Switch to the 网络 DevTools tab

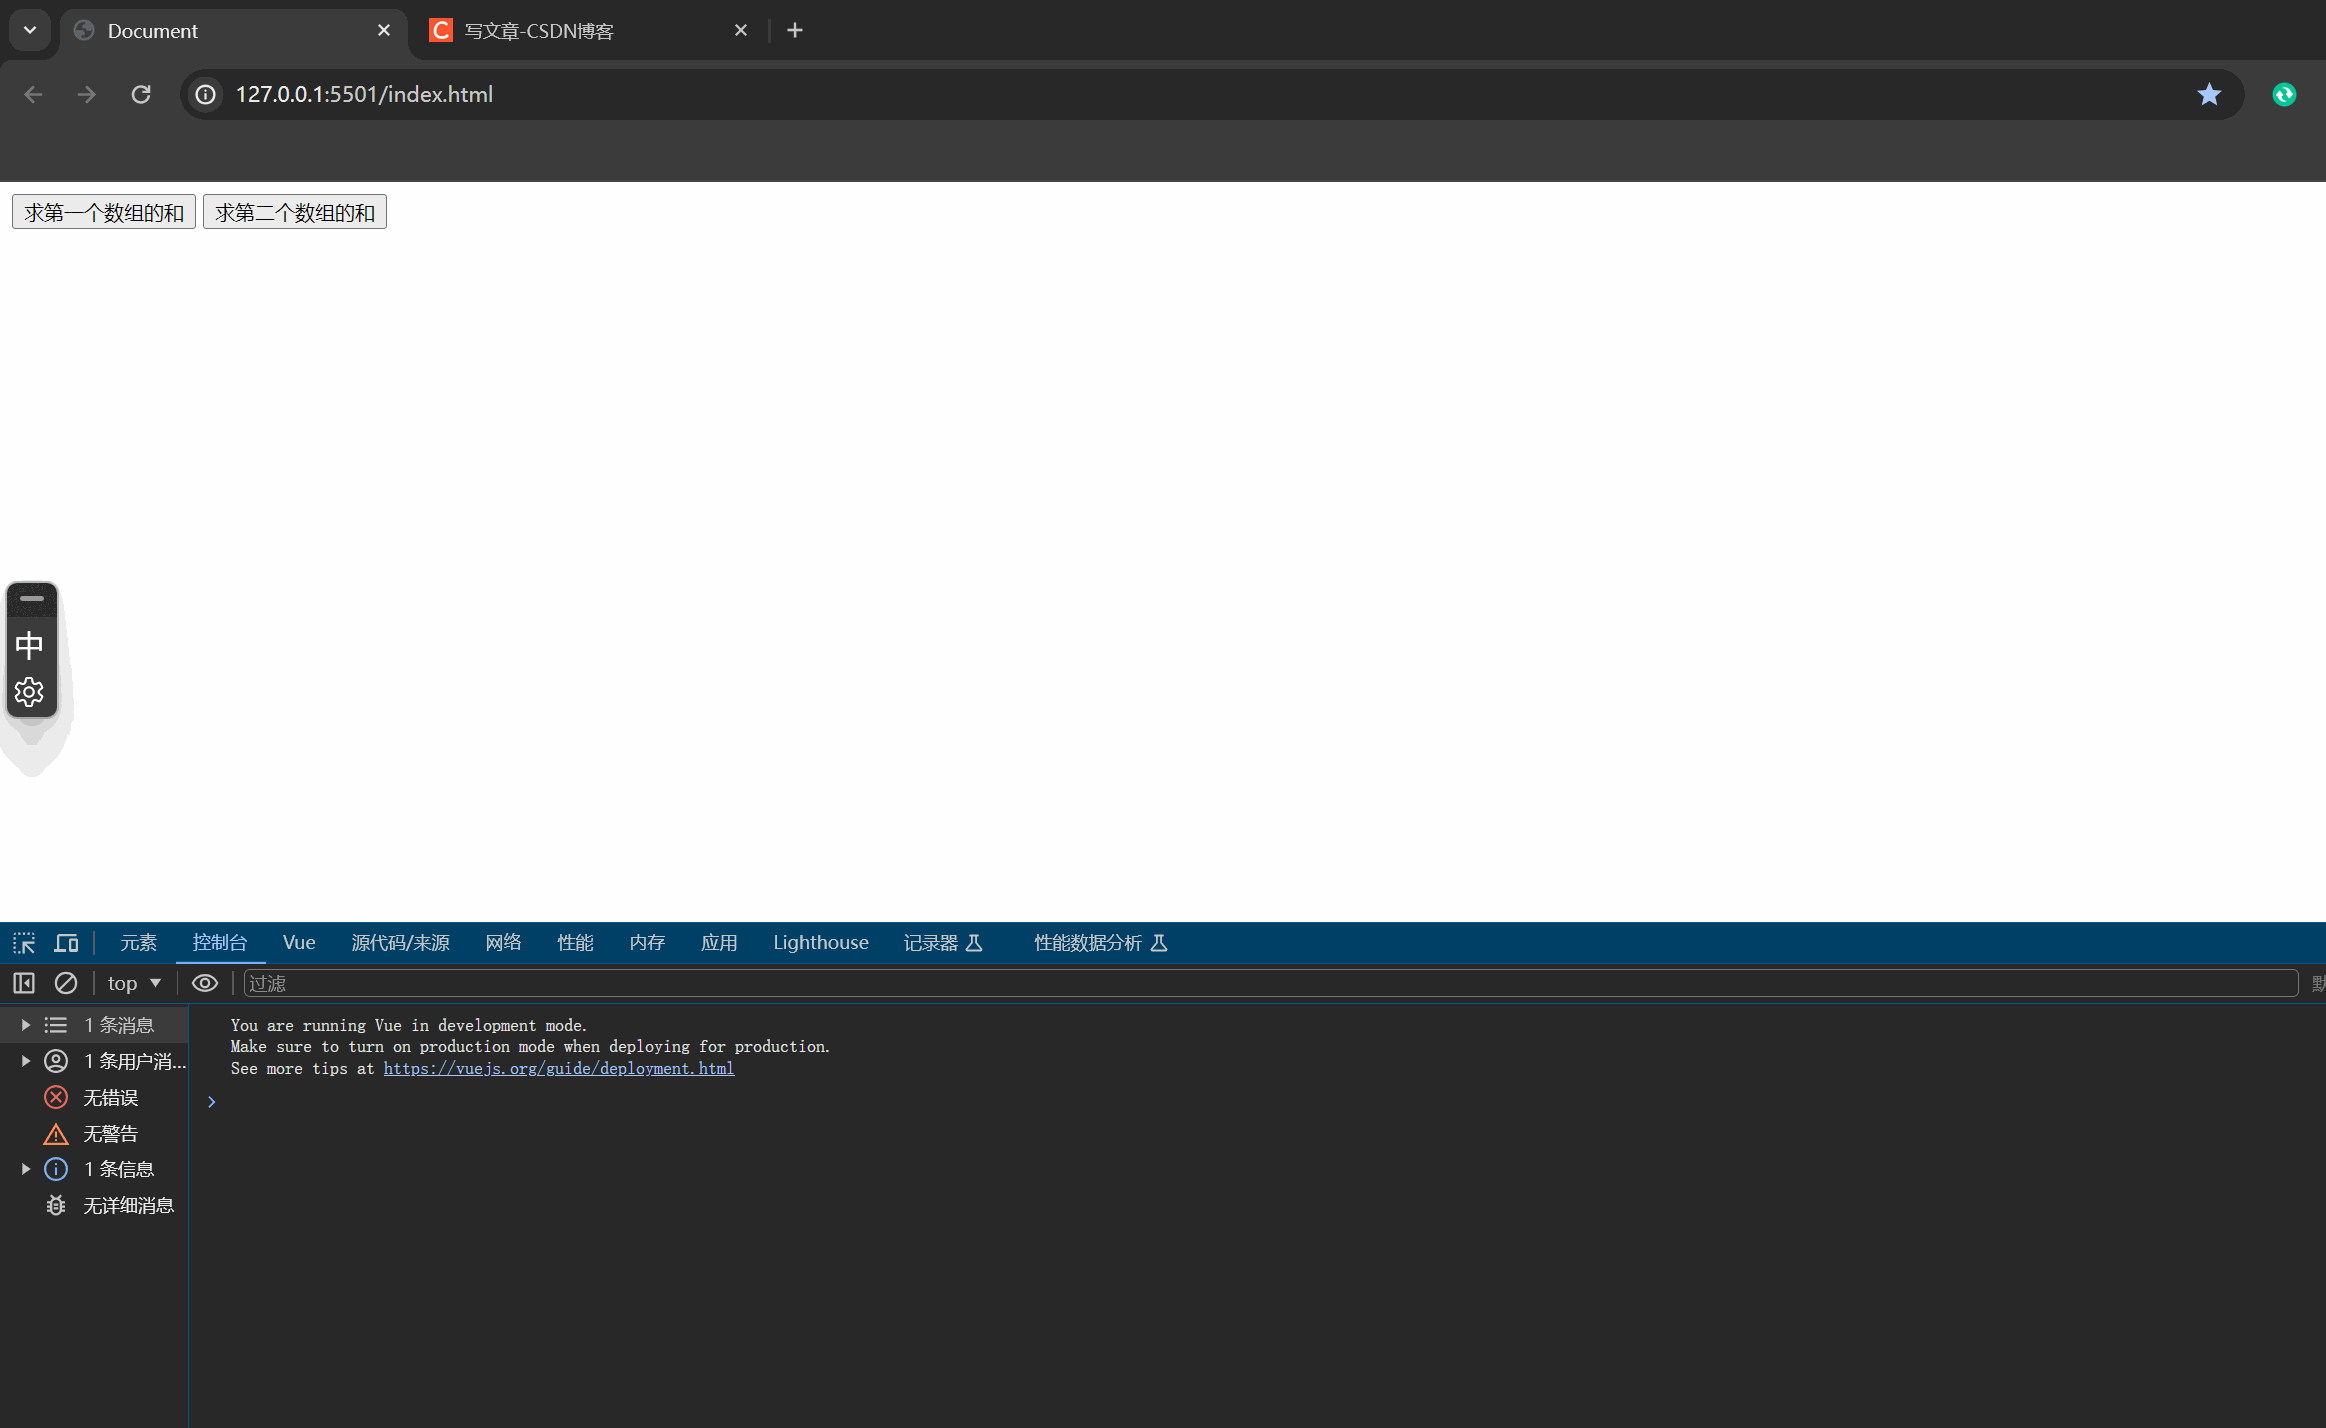(x=502, y=942)
